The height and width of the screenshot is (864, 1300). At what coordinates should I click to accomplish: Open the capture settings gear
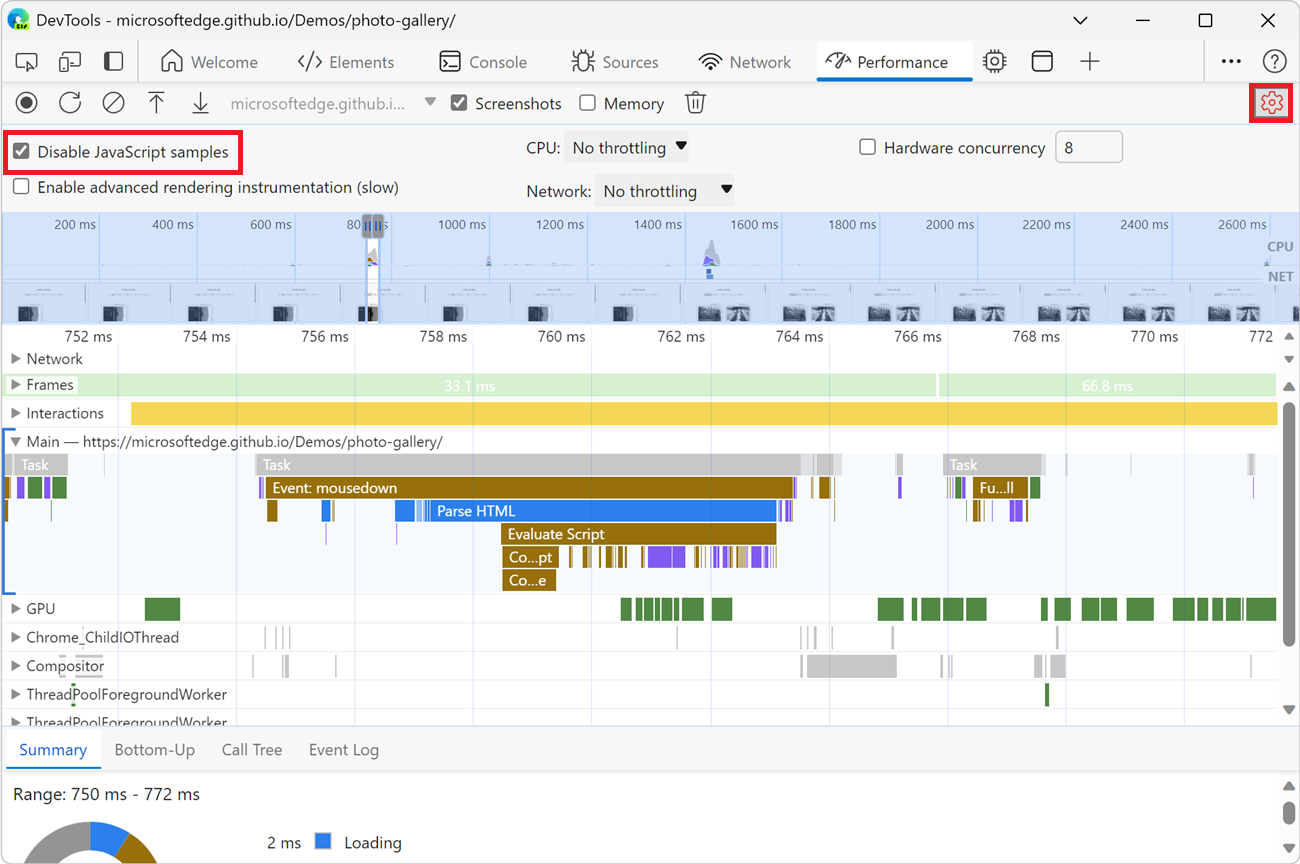point(1269,102)
